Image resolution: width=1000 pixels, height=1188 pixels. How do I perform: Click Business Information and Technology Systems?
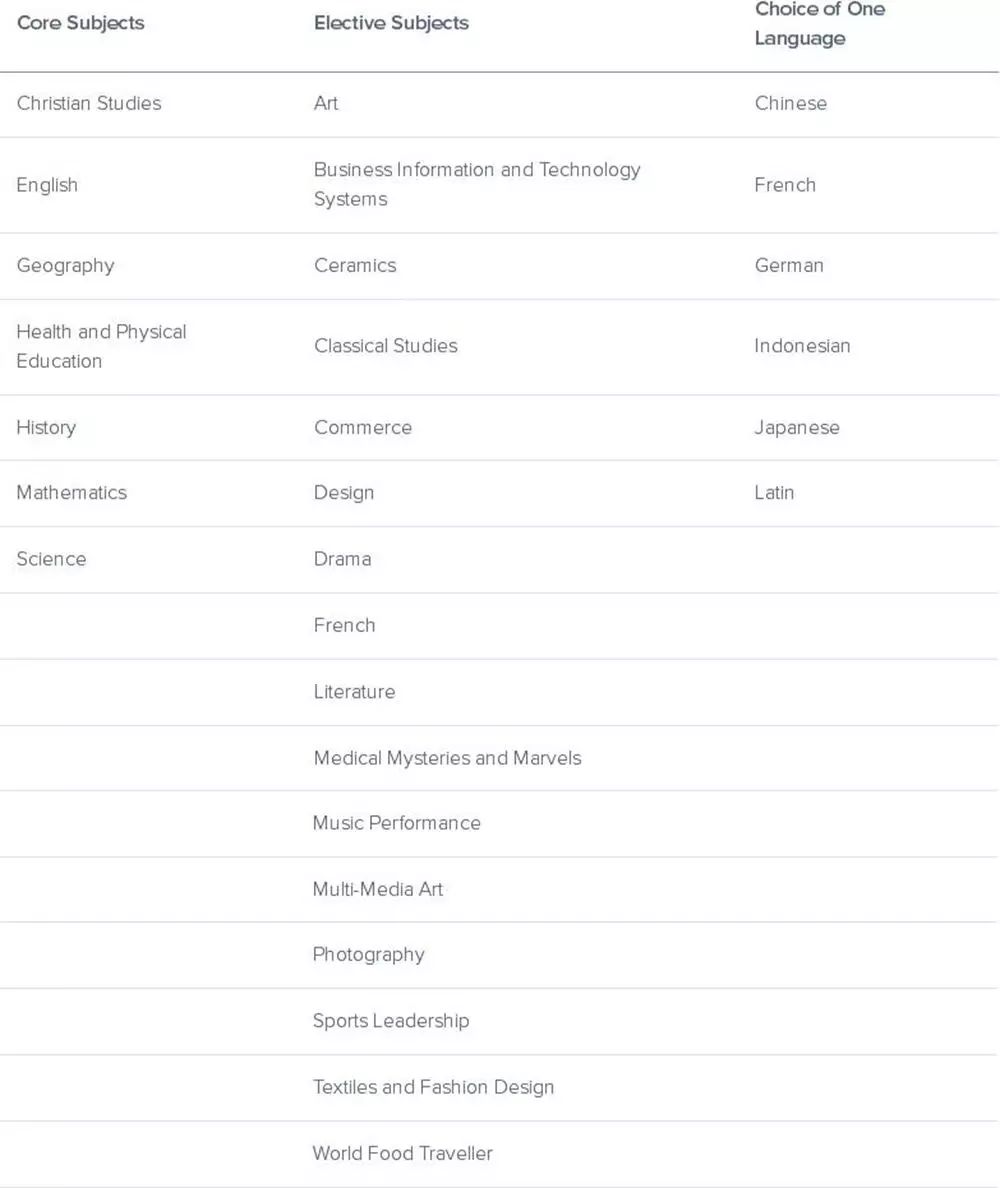pyautogui.click(x=477, y=184)
